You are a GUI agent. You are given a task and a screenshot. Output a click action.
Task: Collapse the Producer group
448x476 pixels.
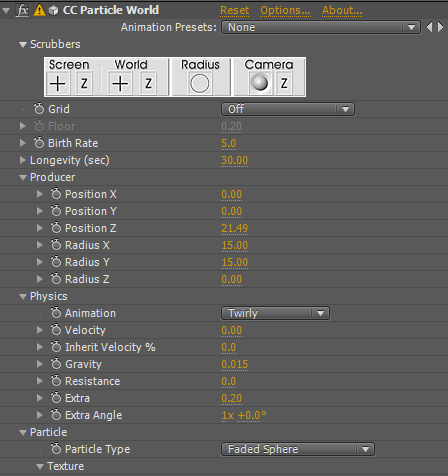pyautogui.click(x=23, y=178)
